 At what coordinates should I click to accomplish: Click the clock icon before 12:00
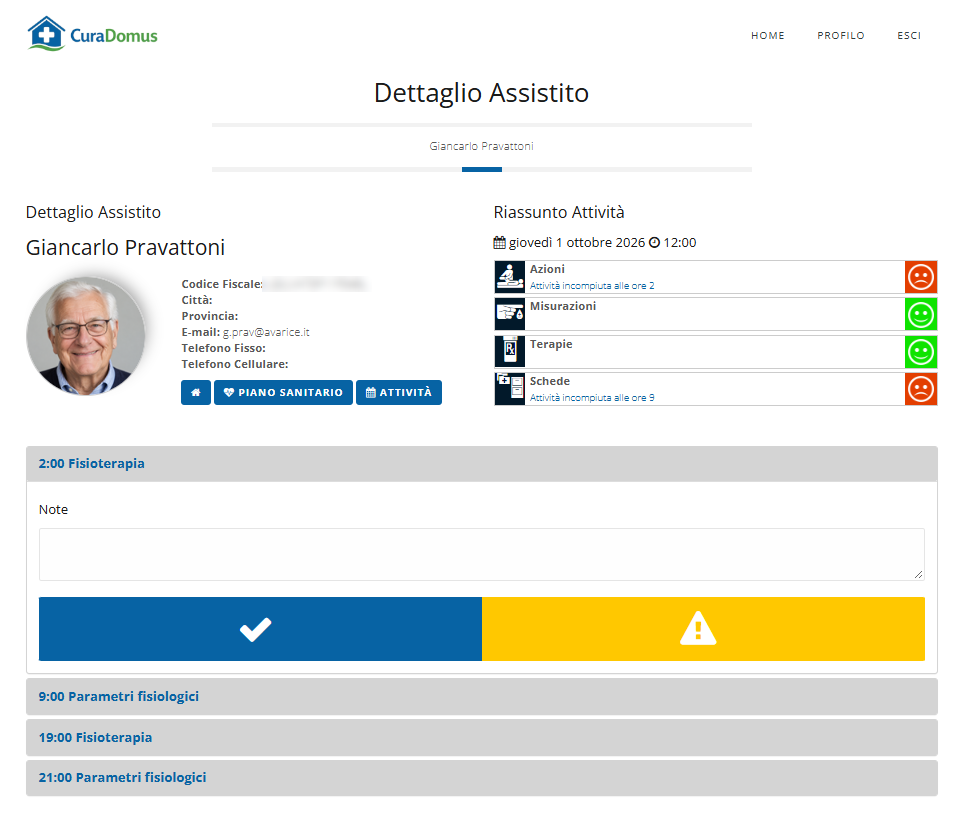coord(655,243)
